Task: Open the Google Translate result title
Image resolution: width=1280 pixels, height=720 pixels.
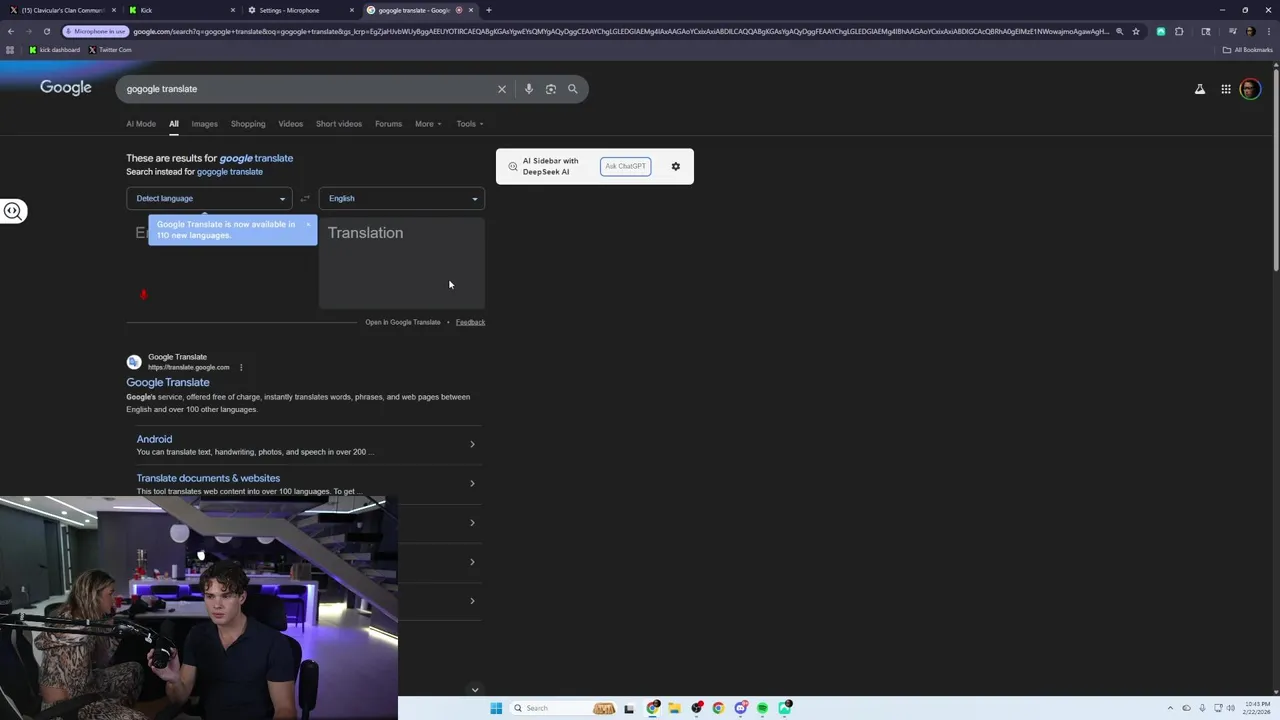Action: (168, 382)
